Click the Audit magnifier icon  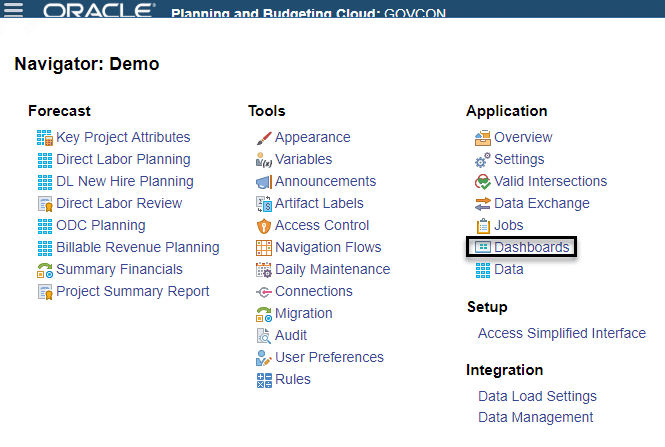pyautogui.click(x=264, y=336)
